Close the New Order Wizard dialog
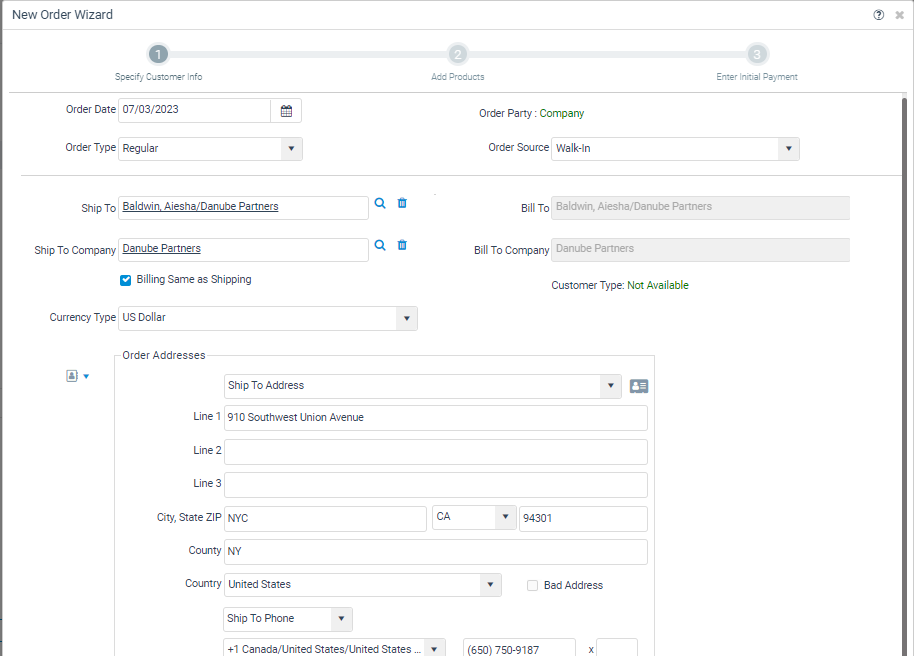 899,15
